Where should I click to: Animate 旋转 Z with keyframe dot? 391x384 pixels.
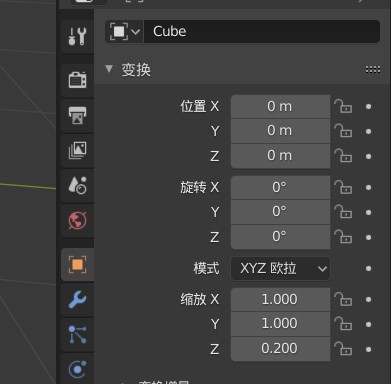click(x=368, y=237)
